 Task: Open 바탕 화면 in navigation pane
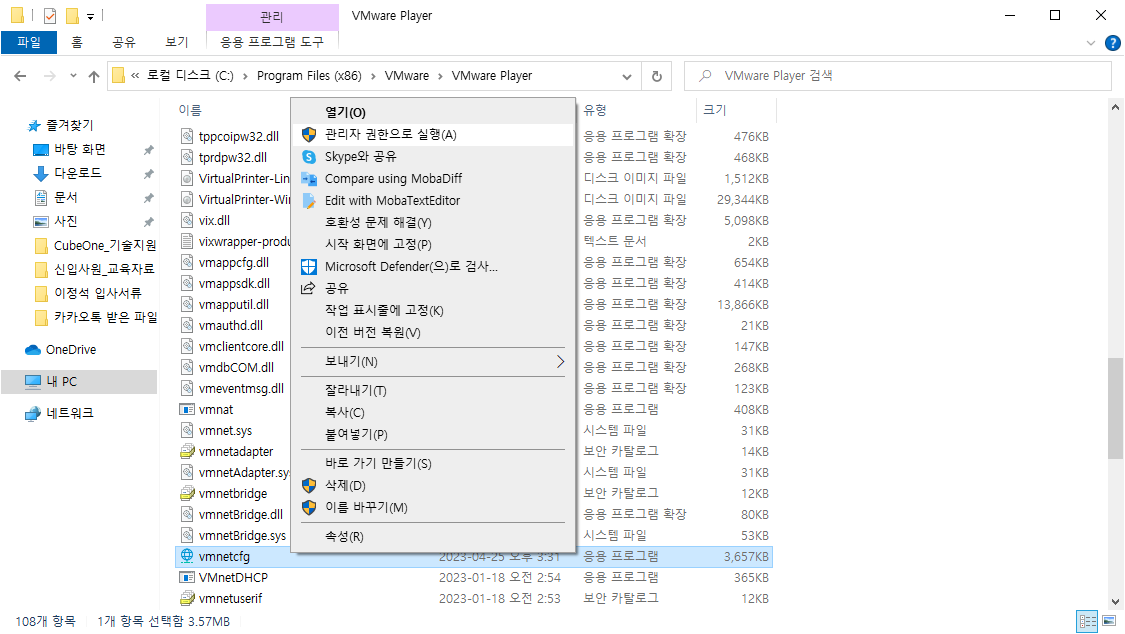[80, 149]
